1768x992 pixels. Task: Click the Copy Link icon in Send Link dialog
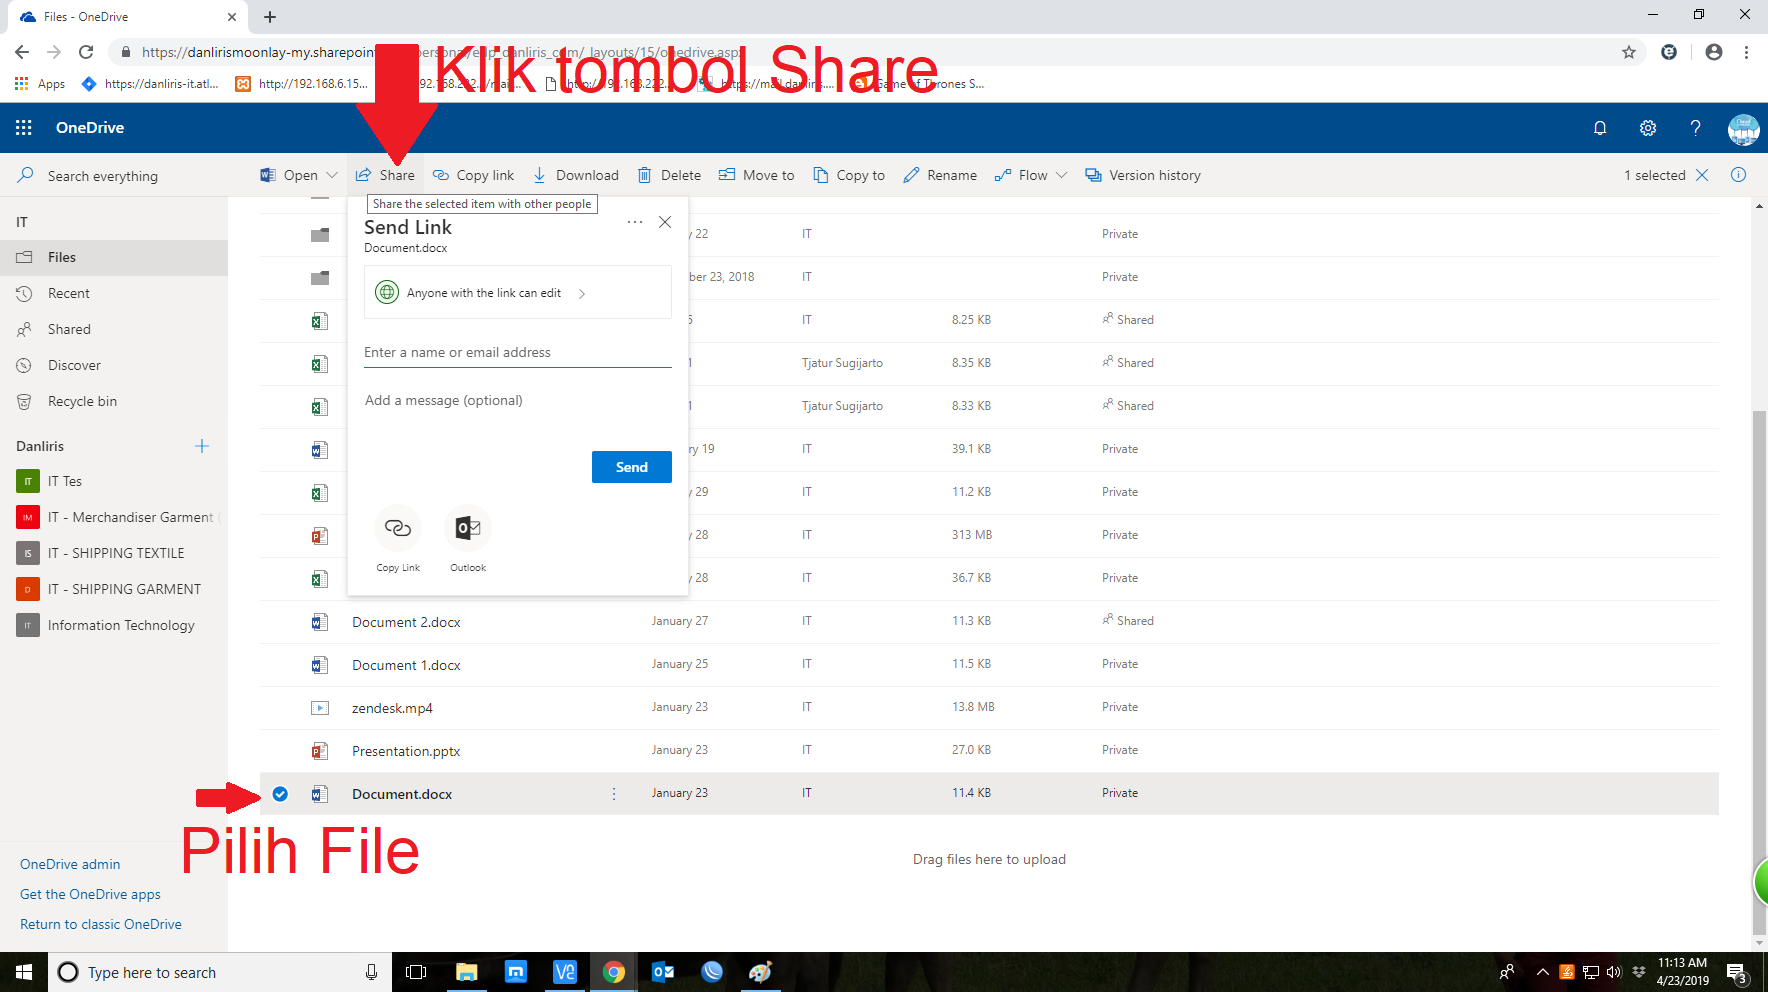397,529
